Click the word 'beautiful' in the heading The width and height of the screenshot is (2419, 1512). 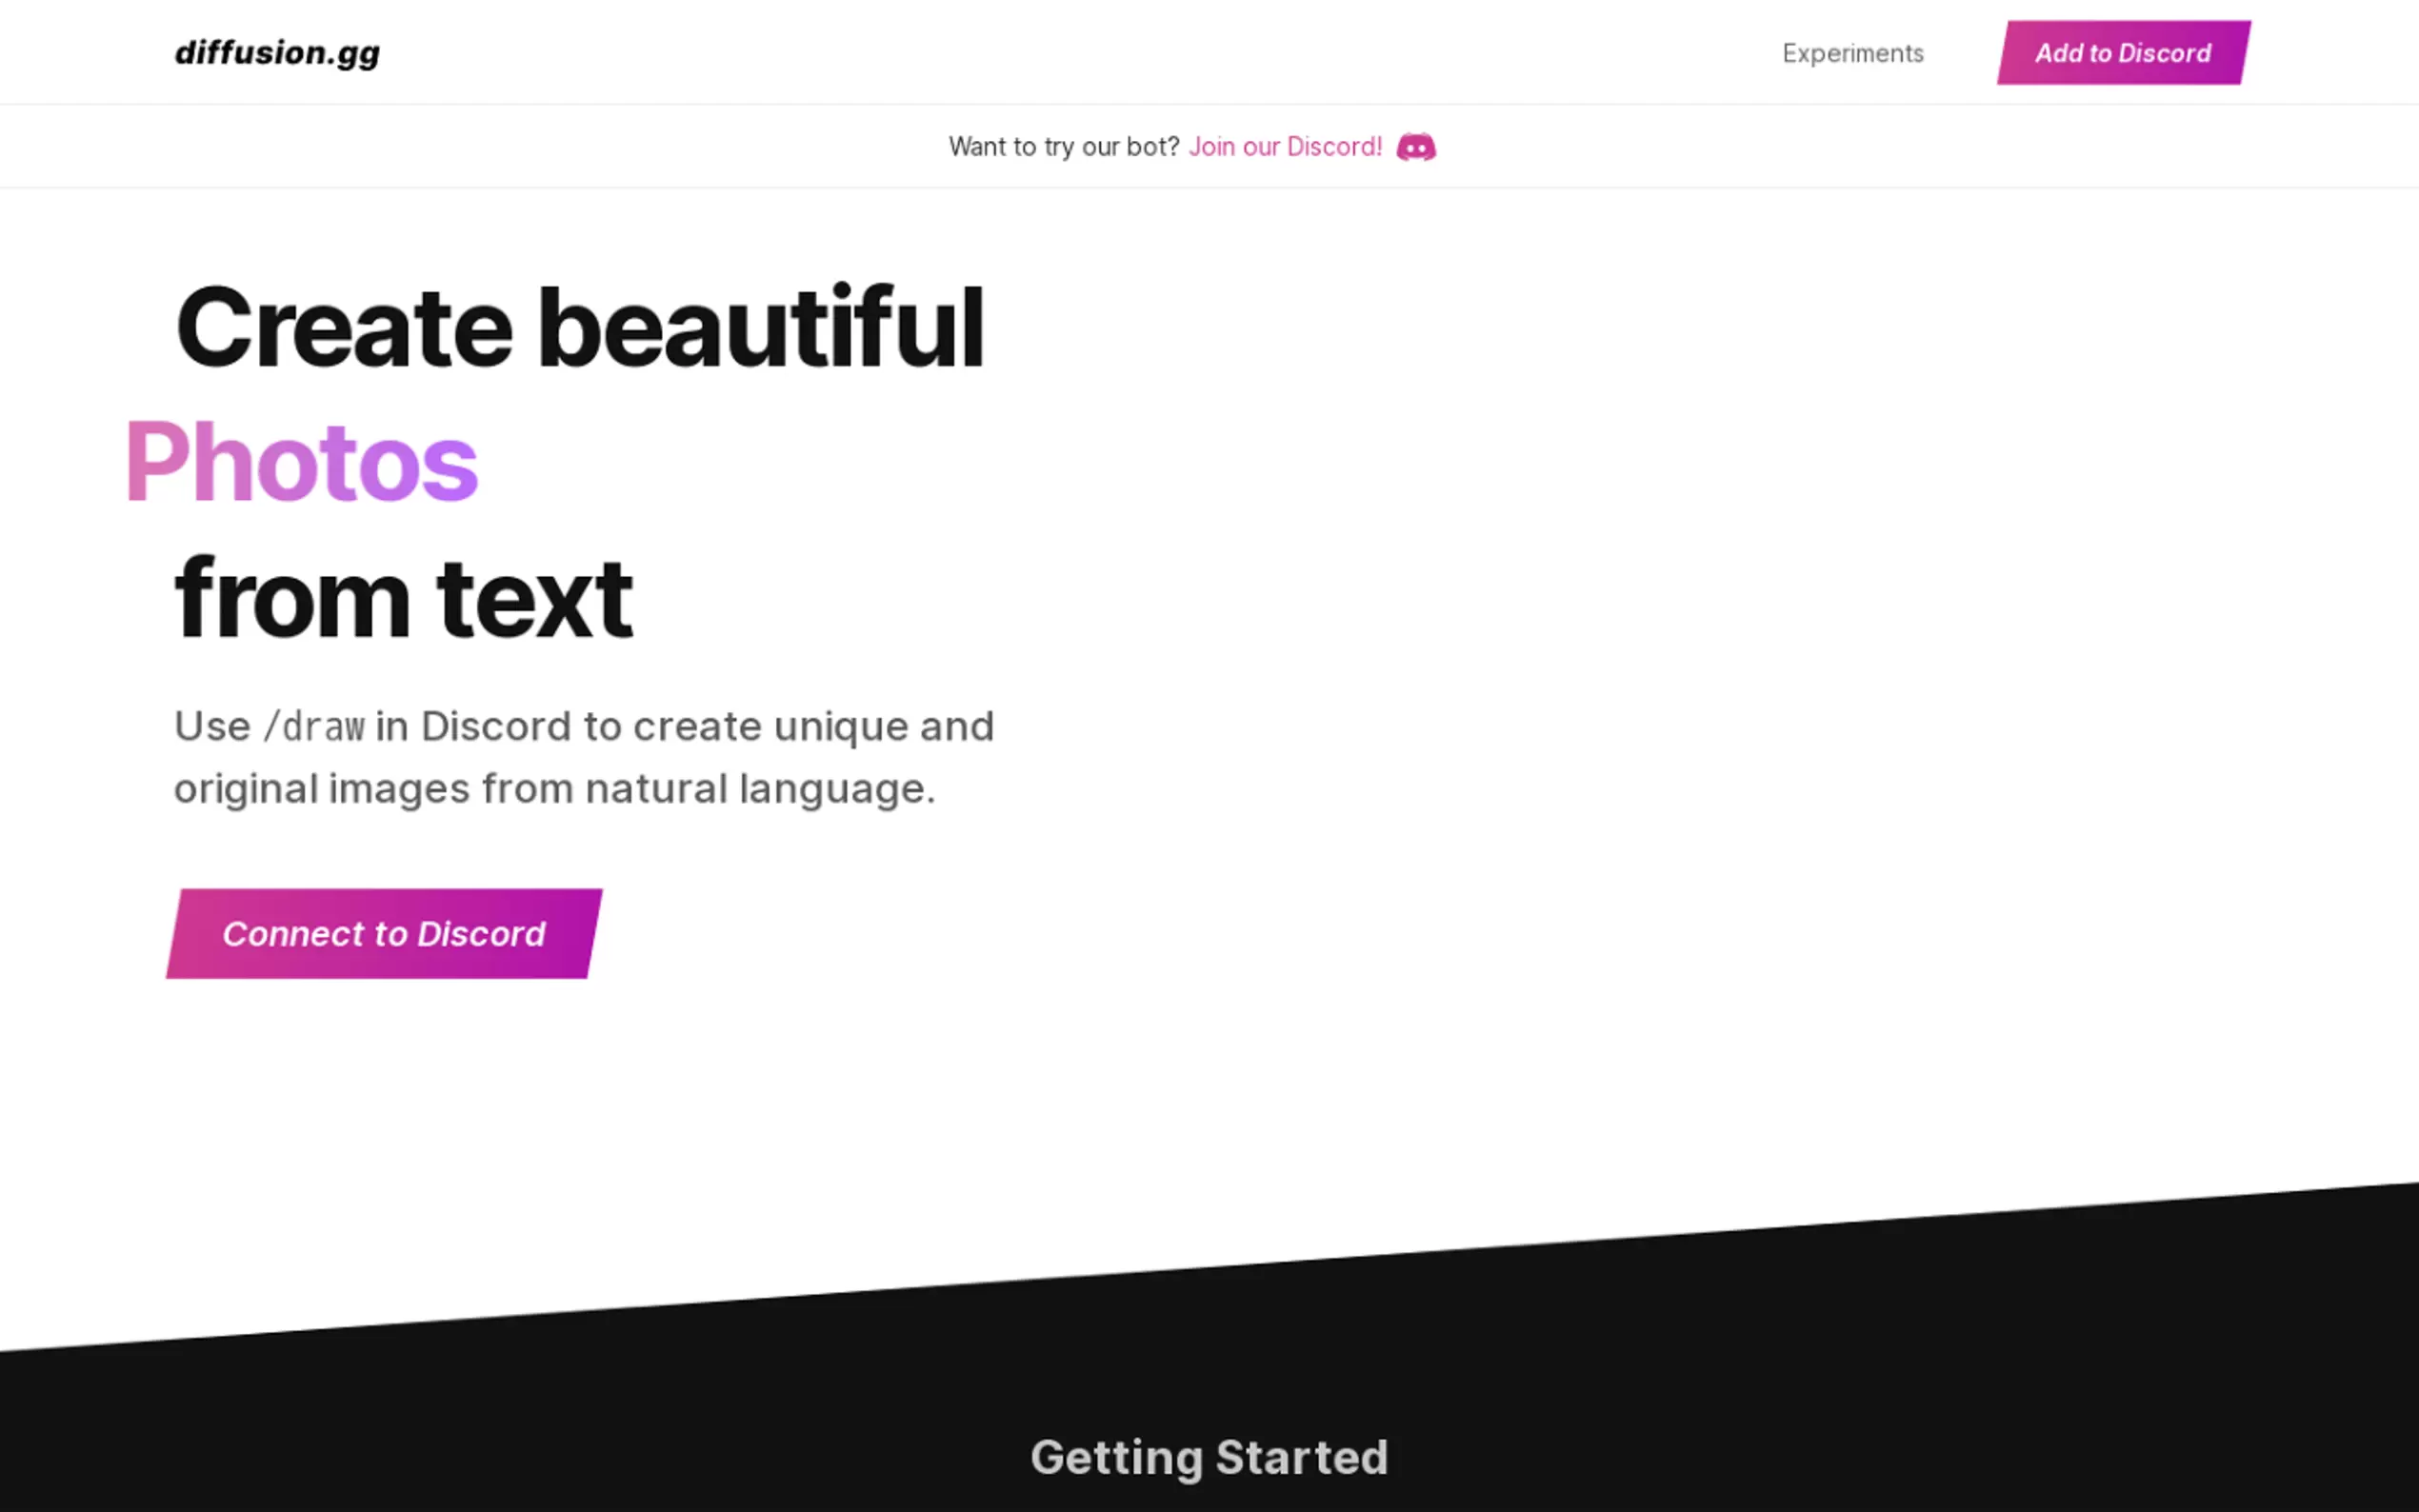760,328
